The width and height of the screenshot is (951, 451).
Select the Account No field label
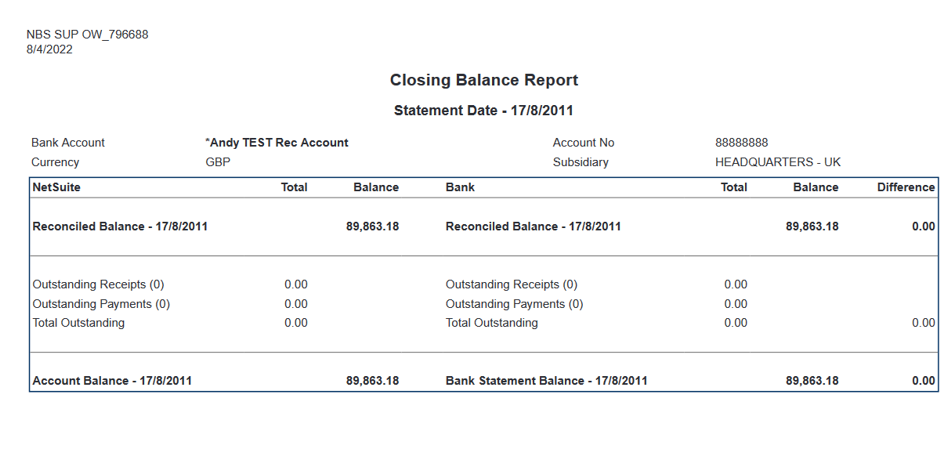(x=583, y=143)
